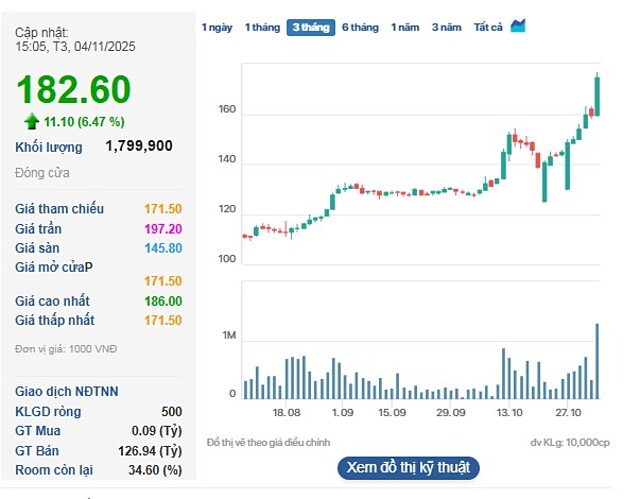Switch chart to 1 năm view
Viewport: 640px width, 499px height.
pos(405,27)
